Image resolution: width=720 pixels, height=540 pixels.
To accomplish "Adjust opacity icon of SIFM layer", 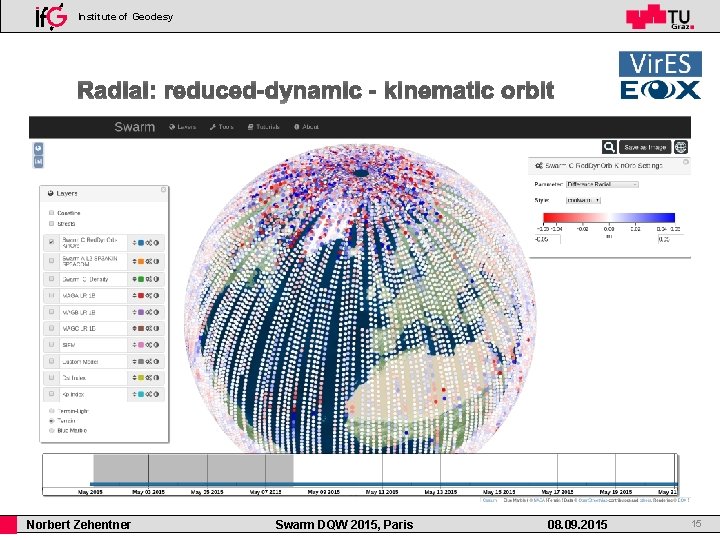I will pos(157,345).
